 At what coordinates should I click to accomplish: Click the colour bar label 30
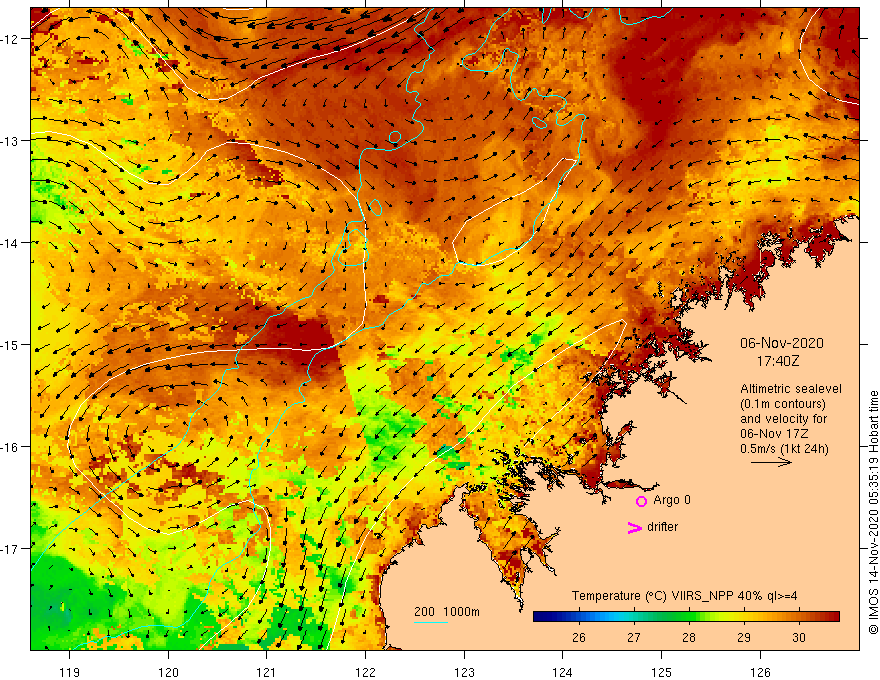coord(799,637)
